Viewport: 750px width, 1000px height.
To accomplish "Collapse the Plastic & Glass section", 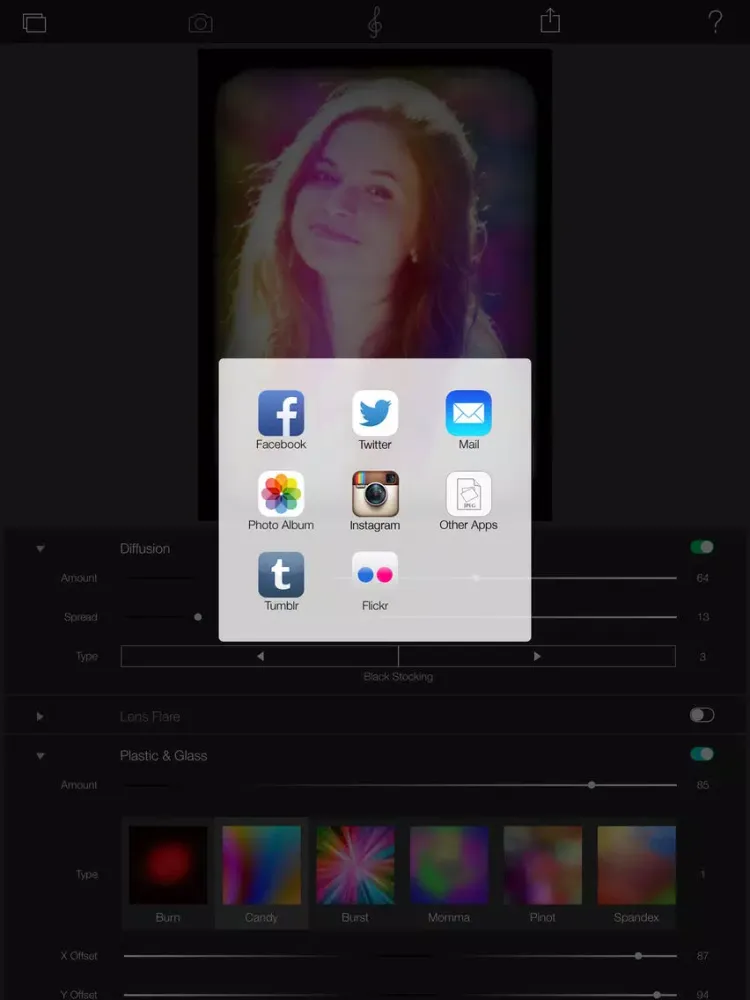I will coord(40,756).
